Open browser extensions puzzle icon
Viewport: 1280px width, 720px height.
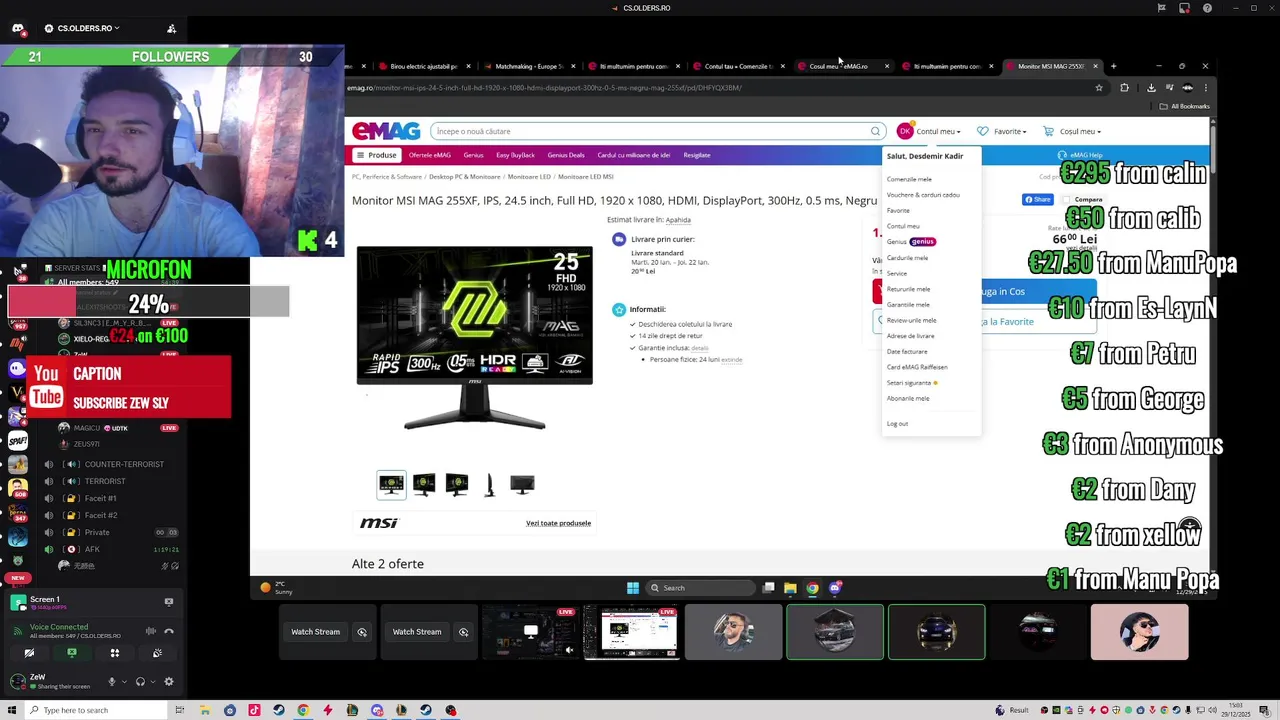1124,88
